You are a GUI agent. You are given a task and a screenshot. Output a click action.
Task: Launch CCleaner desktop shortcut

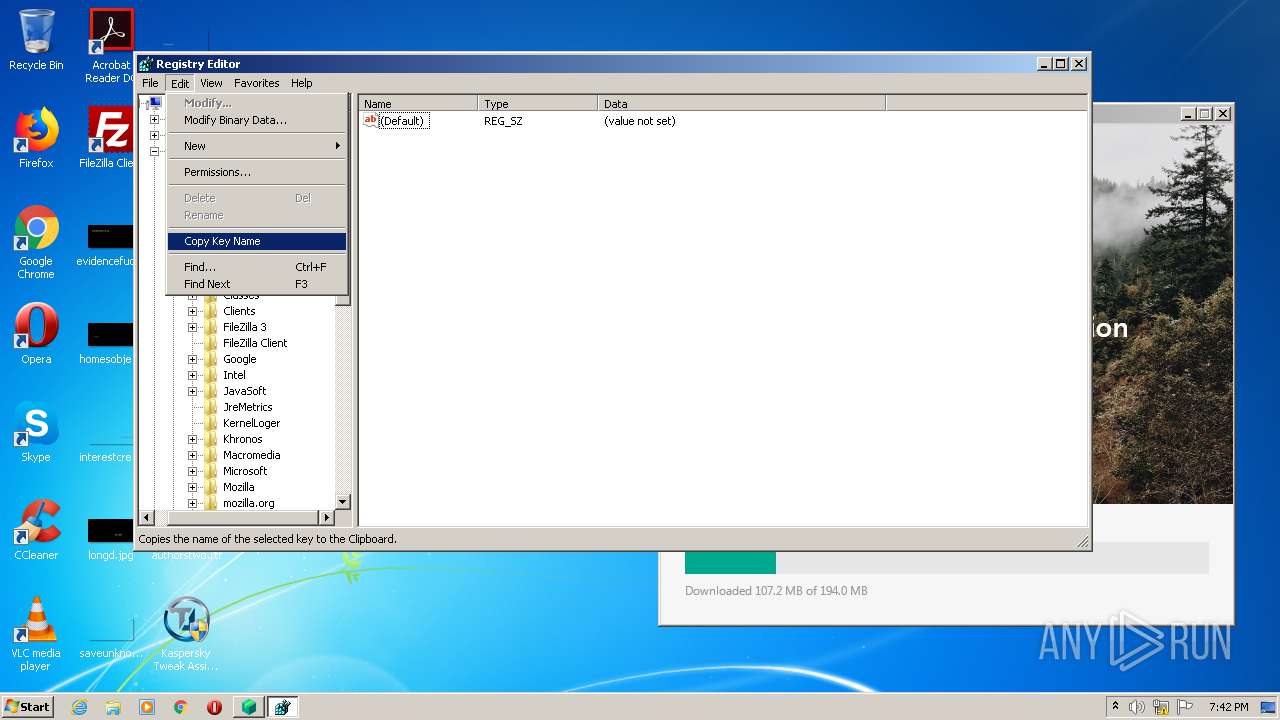[x=36, y=530]
